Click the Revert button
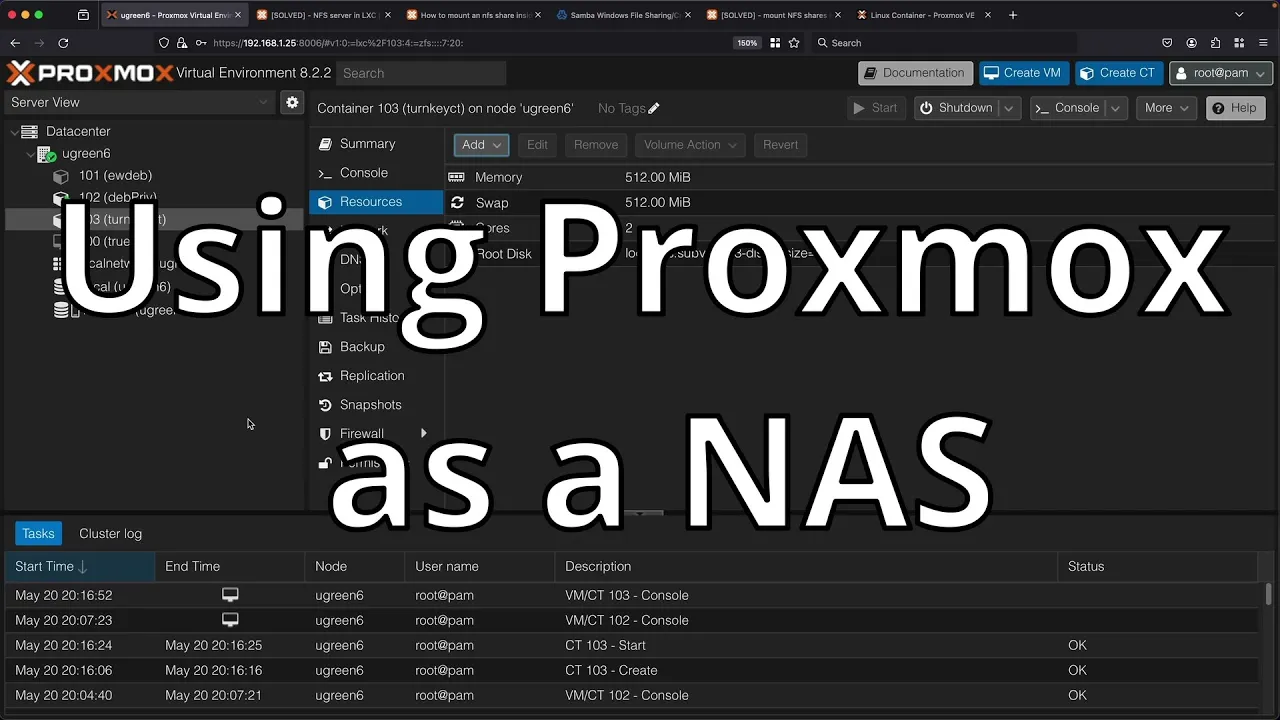1280x720 pixels. tap(780, 145)
